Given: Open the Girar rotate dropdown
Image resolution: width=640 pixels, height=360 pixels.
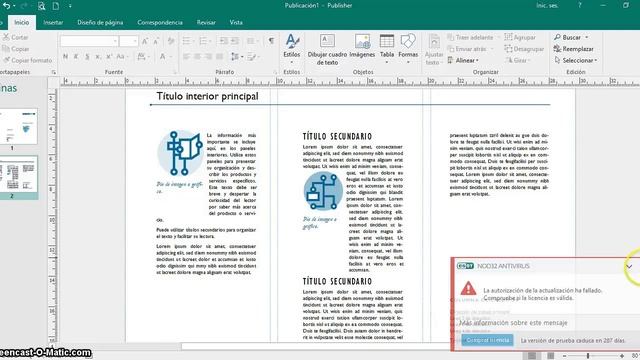Looking at the screenshot, I should (518, 60).
